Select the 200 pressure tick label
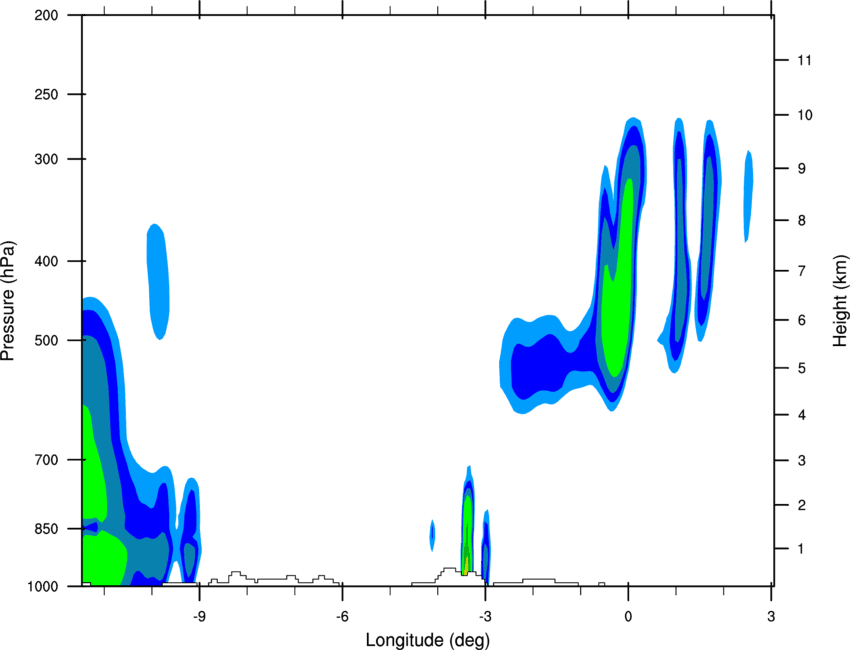Image resolution: width=850 pixels, height=650 pixels. click(46, 15)
